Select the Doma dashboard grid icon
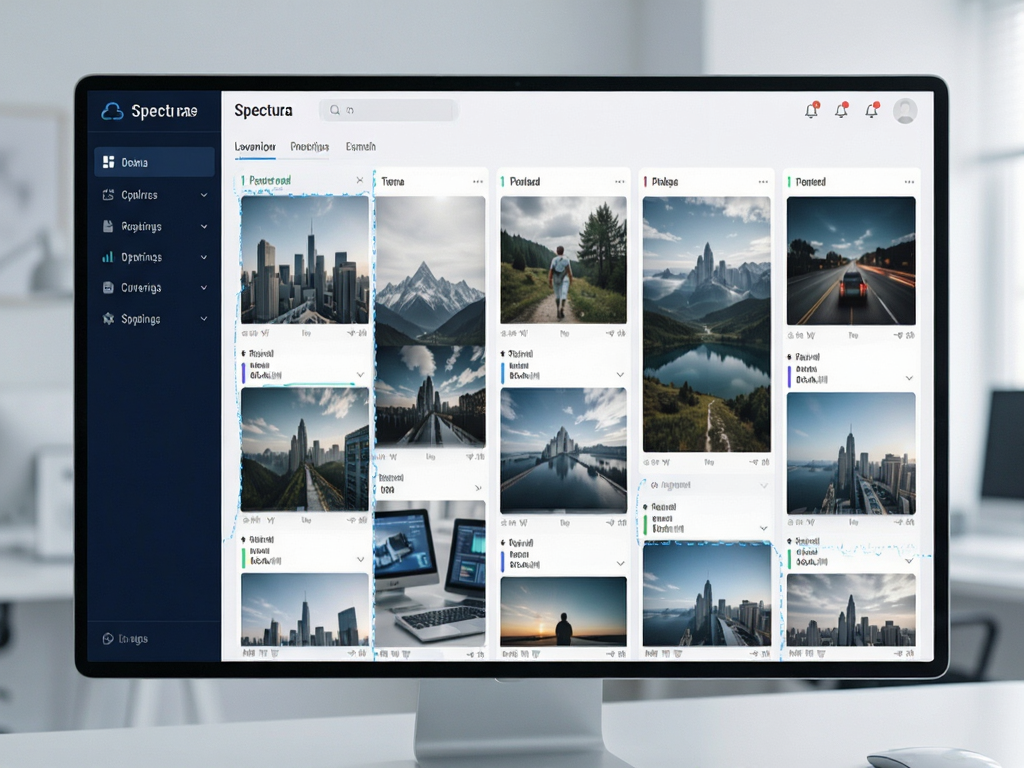 coord(108,162)
